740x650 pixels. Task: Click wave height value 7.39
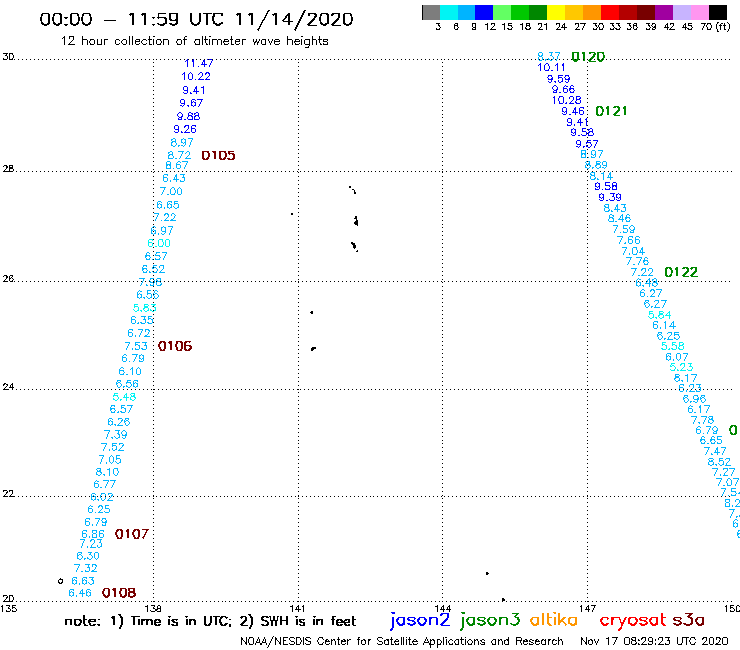115,434
